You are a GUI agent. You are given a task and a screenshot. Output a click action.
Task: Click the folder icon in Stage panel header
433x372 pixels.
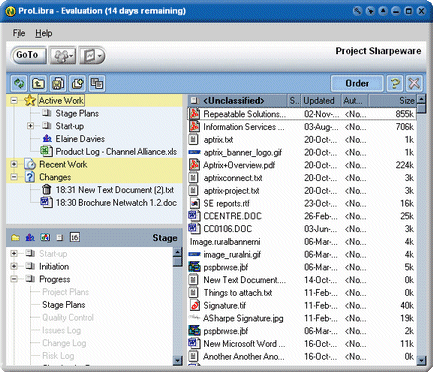(x=15, y=237)
